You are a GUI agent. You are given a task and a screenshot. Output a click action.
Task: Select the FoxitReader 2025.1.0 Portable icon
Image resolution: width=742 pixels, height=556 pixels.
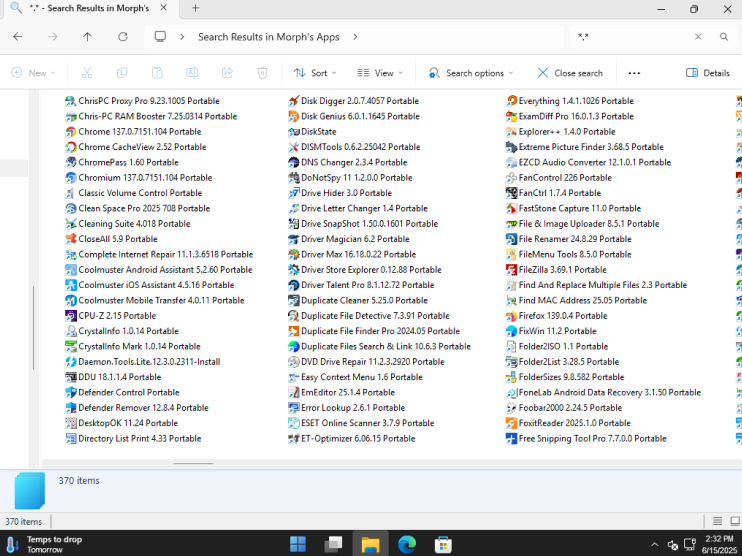pos(511,423)
